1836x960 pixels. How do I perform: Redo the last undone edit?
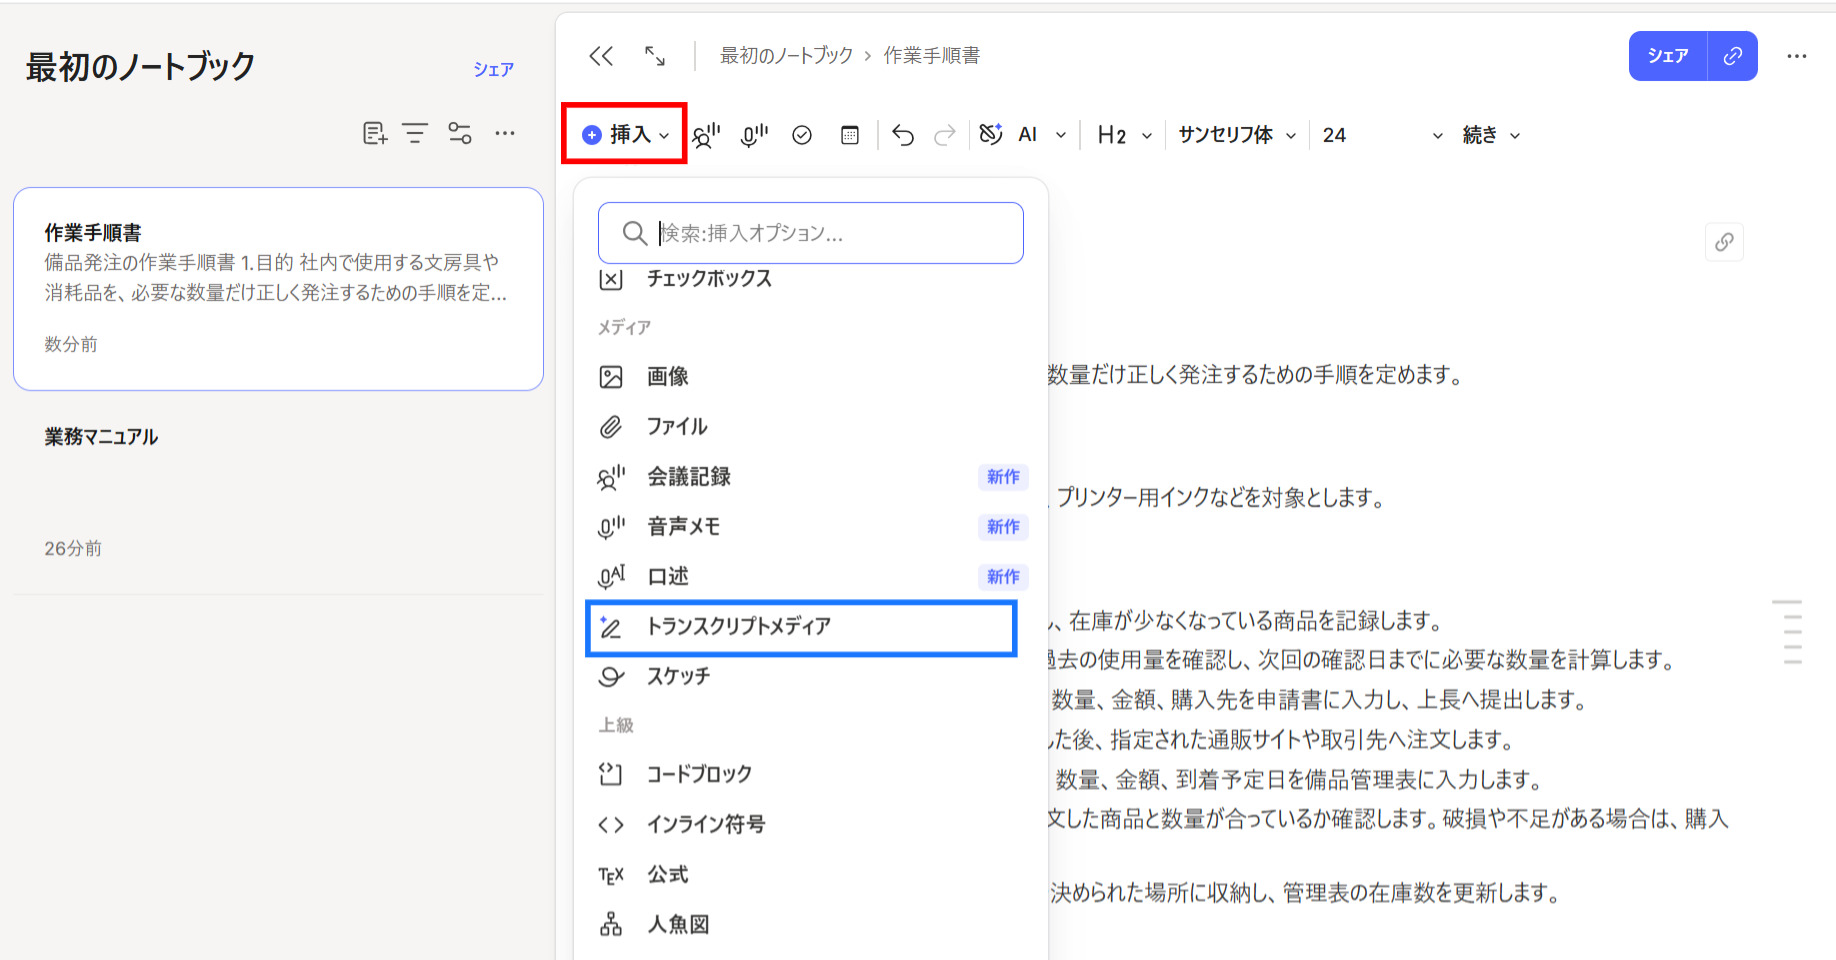pos(945,135)
